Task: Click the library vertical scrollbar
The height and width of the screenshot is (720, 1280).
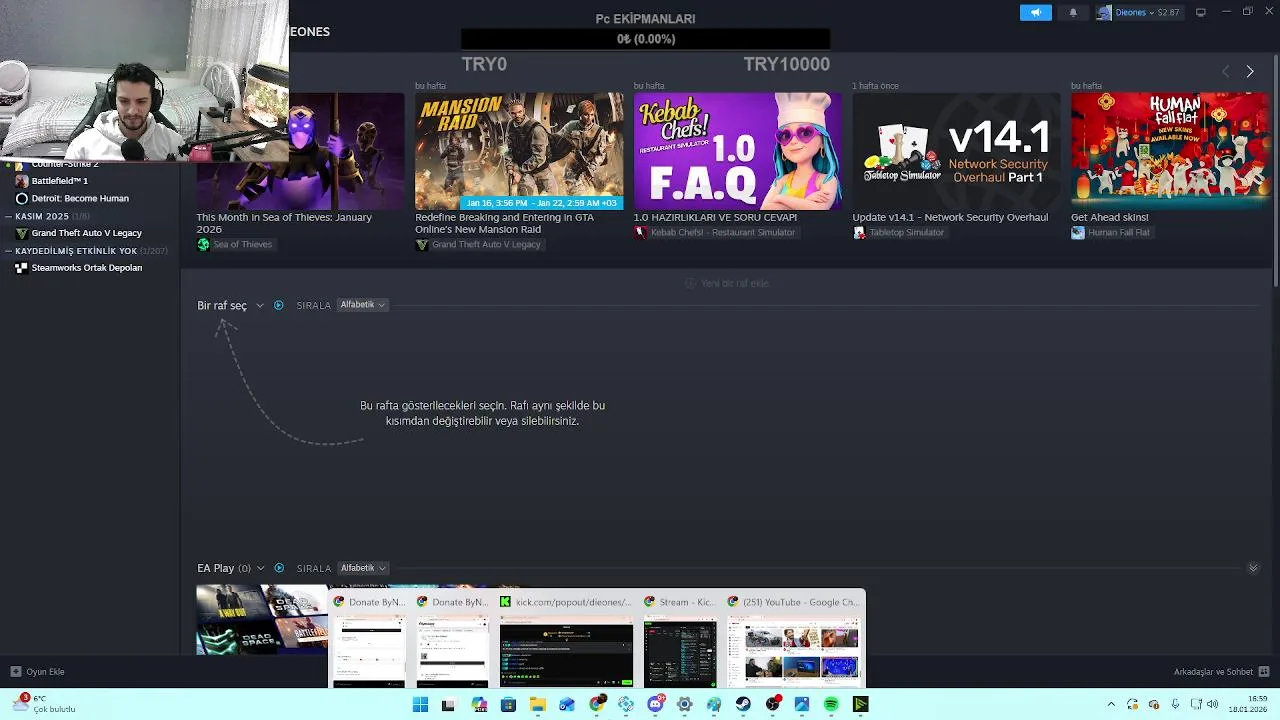Action: 1275,170
